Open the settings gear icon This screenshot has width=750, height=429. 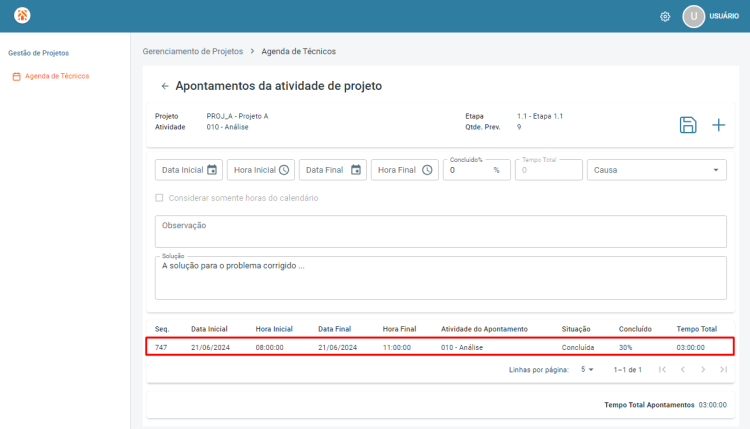[x=665, y=17]
